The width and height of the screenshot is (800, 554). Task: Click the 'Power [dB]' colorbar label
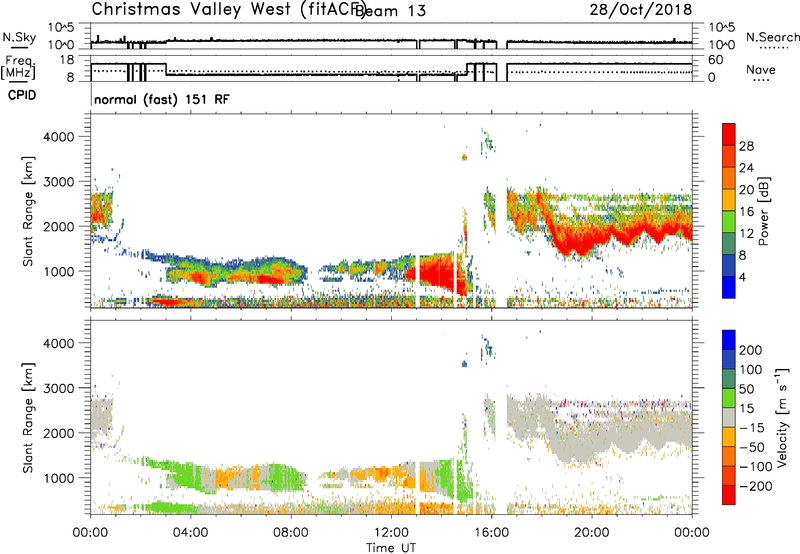(763, 211)
